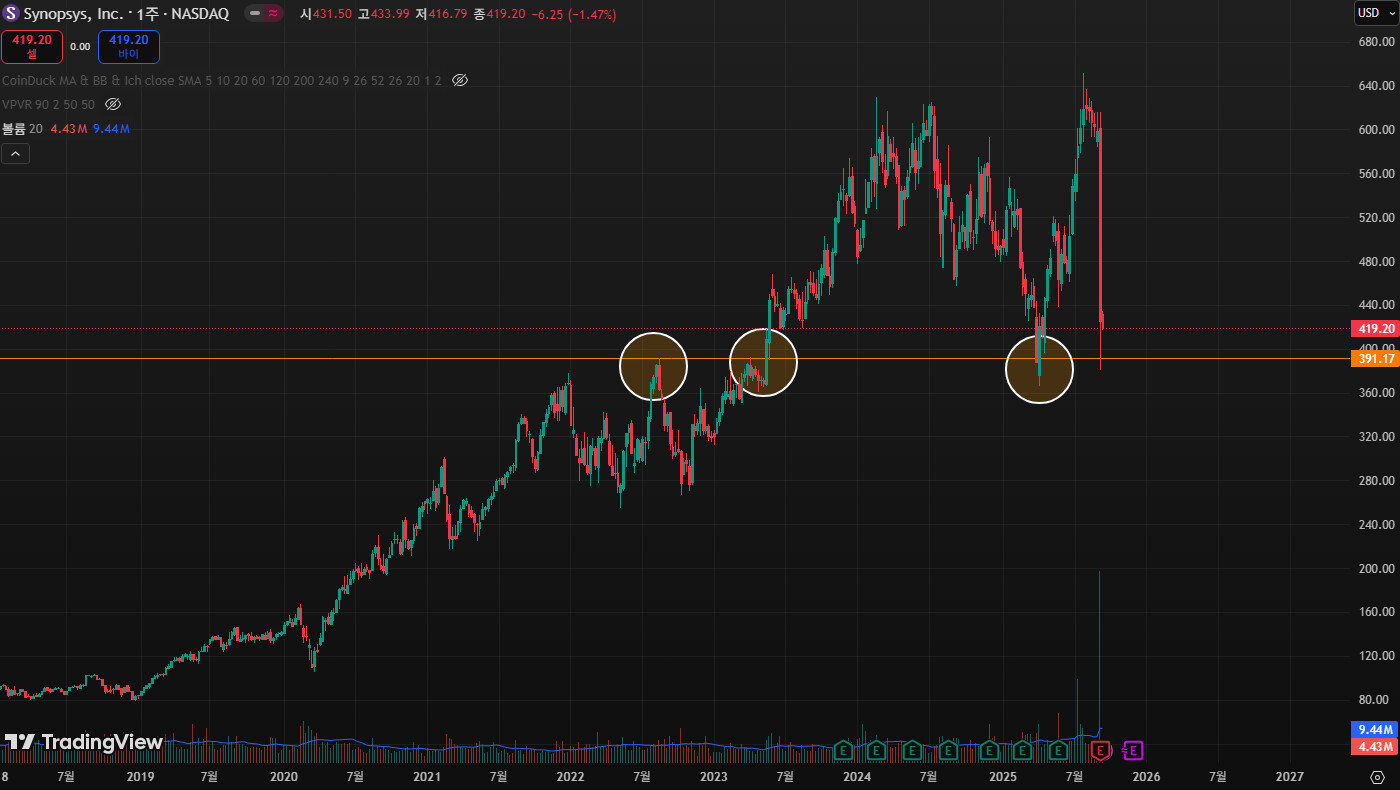Click the 2020 label on the time axis
1400x790 pixels.
coord(284,776)
